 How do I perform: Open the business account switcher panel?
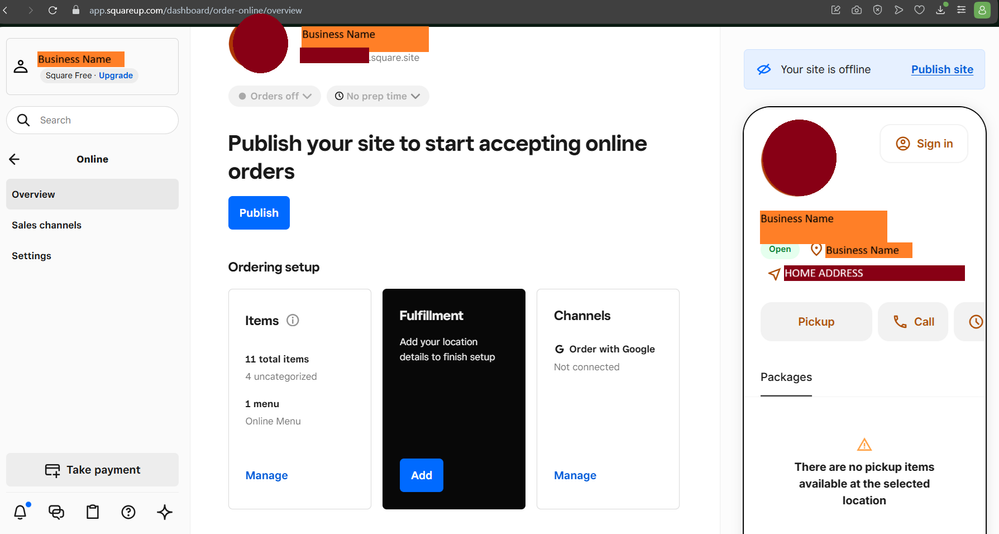[92, 67]
